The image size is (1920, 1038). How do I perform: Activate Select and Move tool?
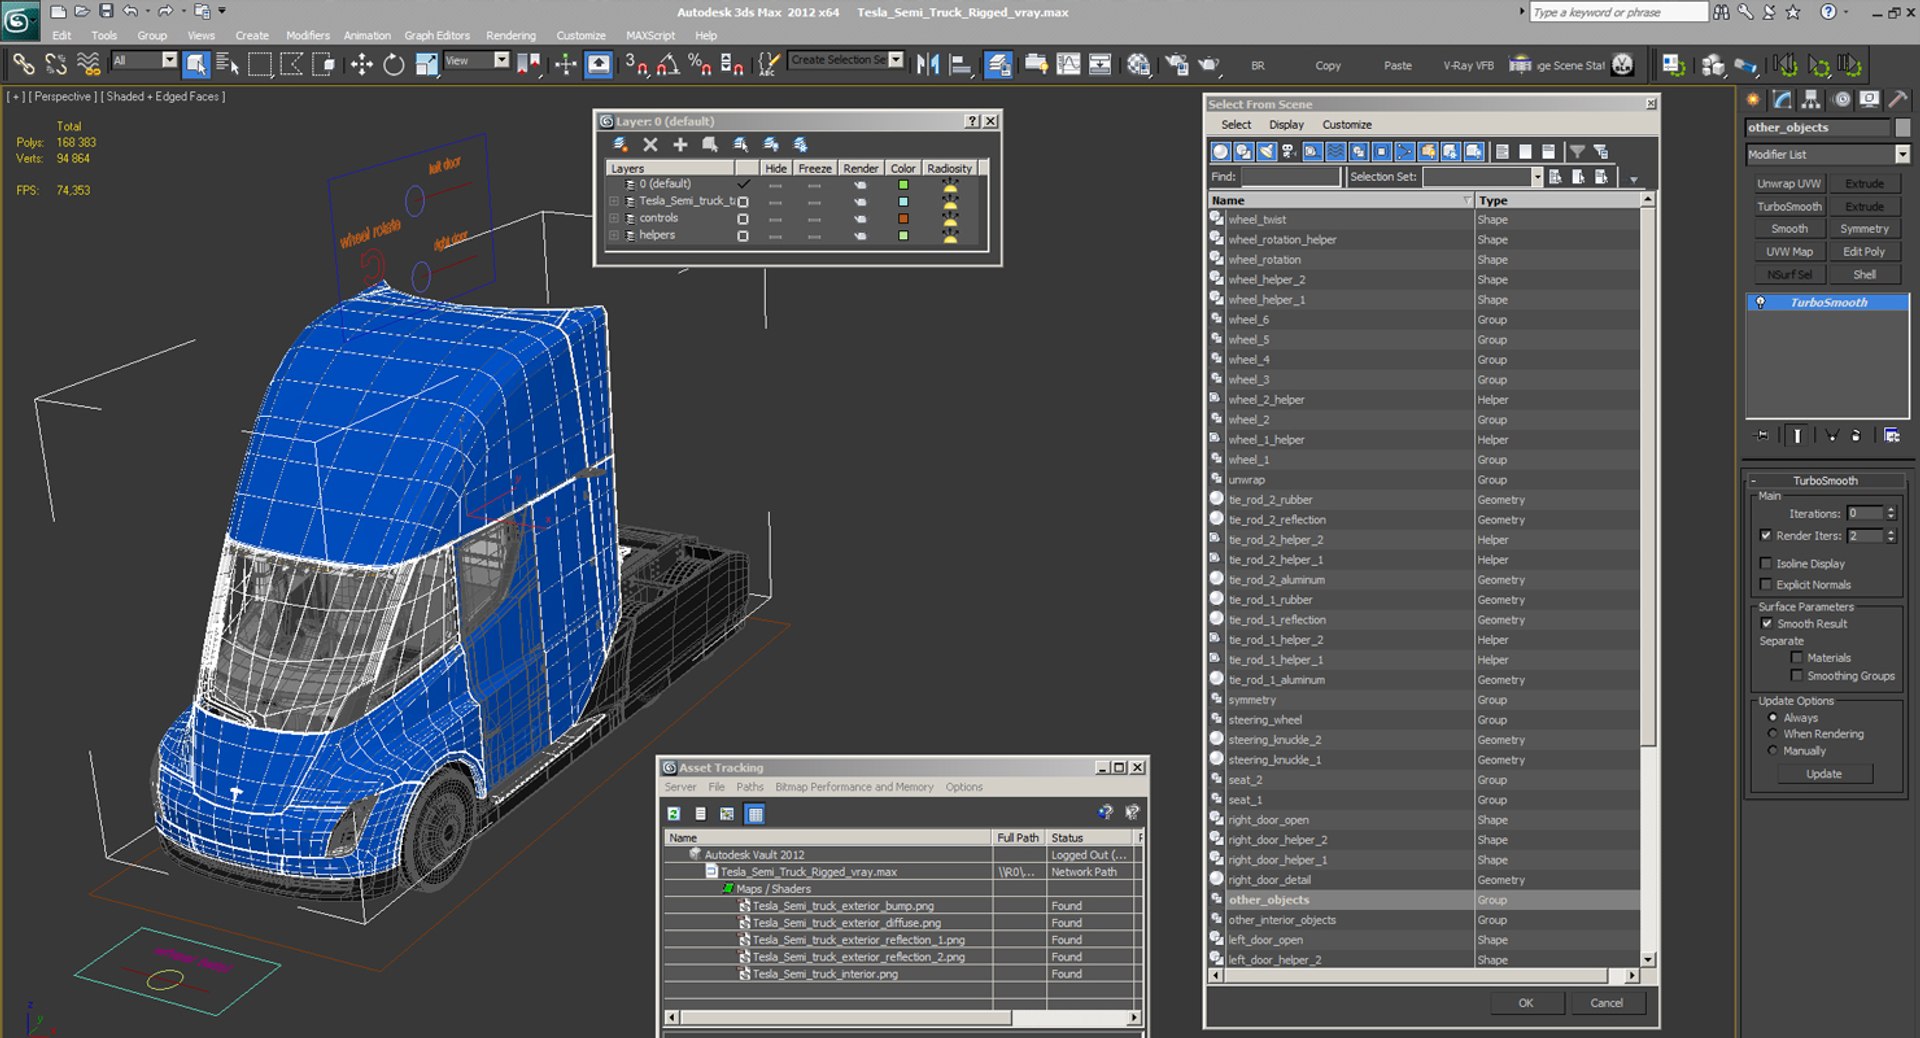[362, 65]
